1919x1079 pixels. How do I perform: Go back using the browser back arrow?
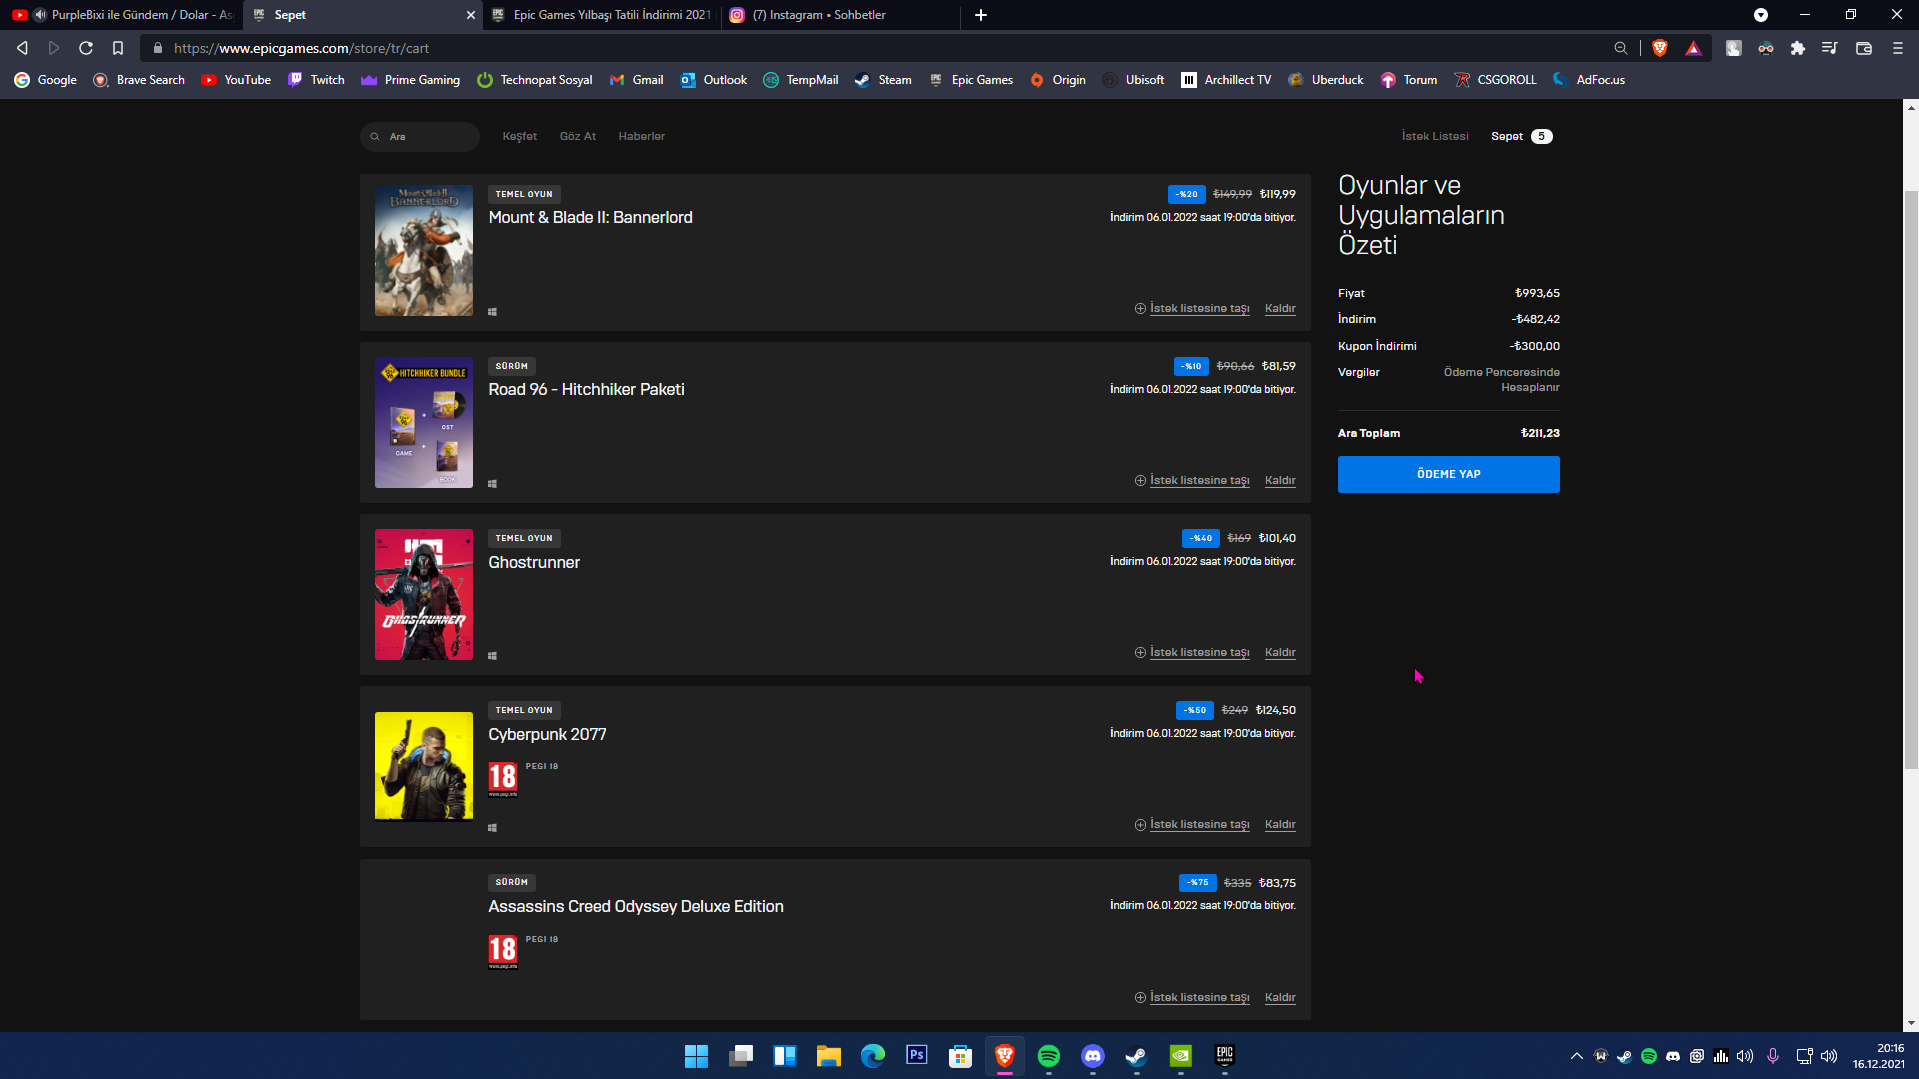22,48
